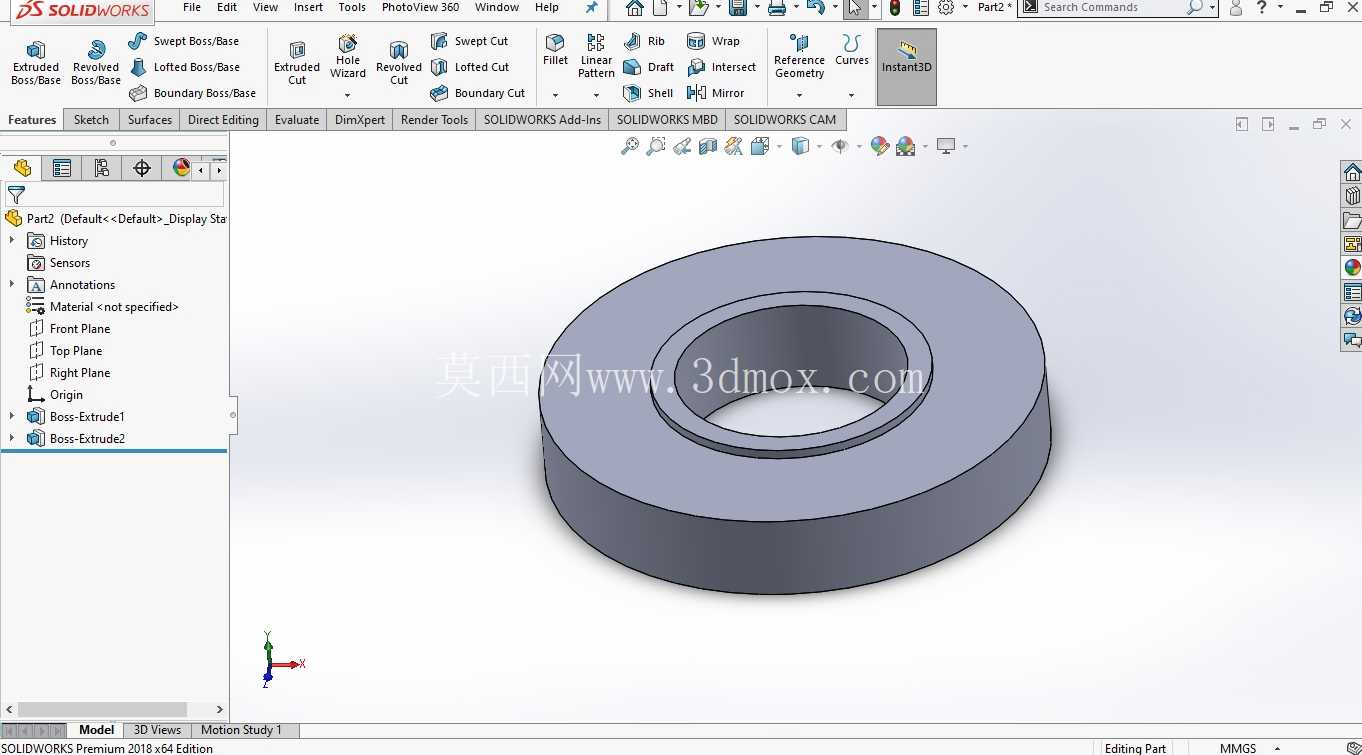Choose the Lofted Boss/Base feature

(x=184, y=67)
